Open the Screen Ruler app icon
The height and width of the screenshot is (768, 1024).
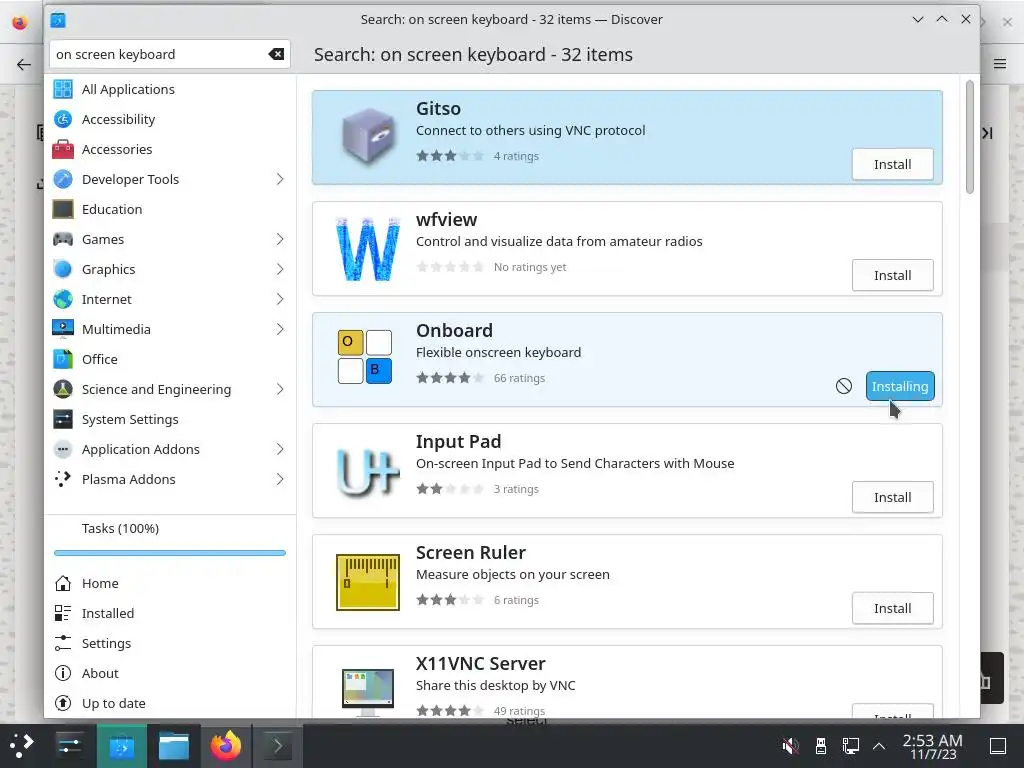coord(368,582)
